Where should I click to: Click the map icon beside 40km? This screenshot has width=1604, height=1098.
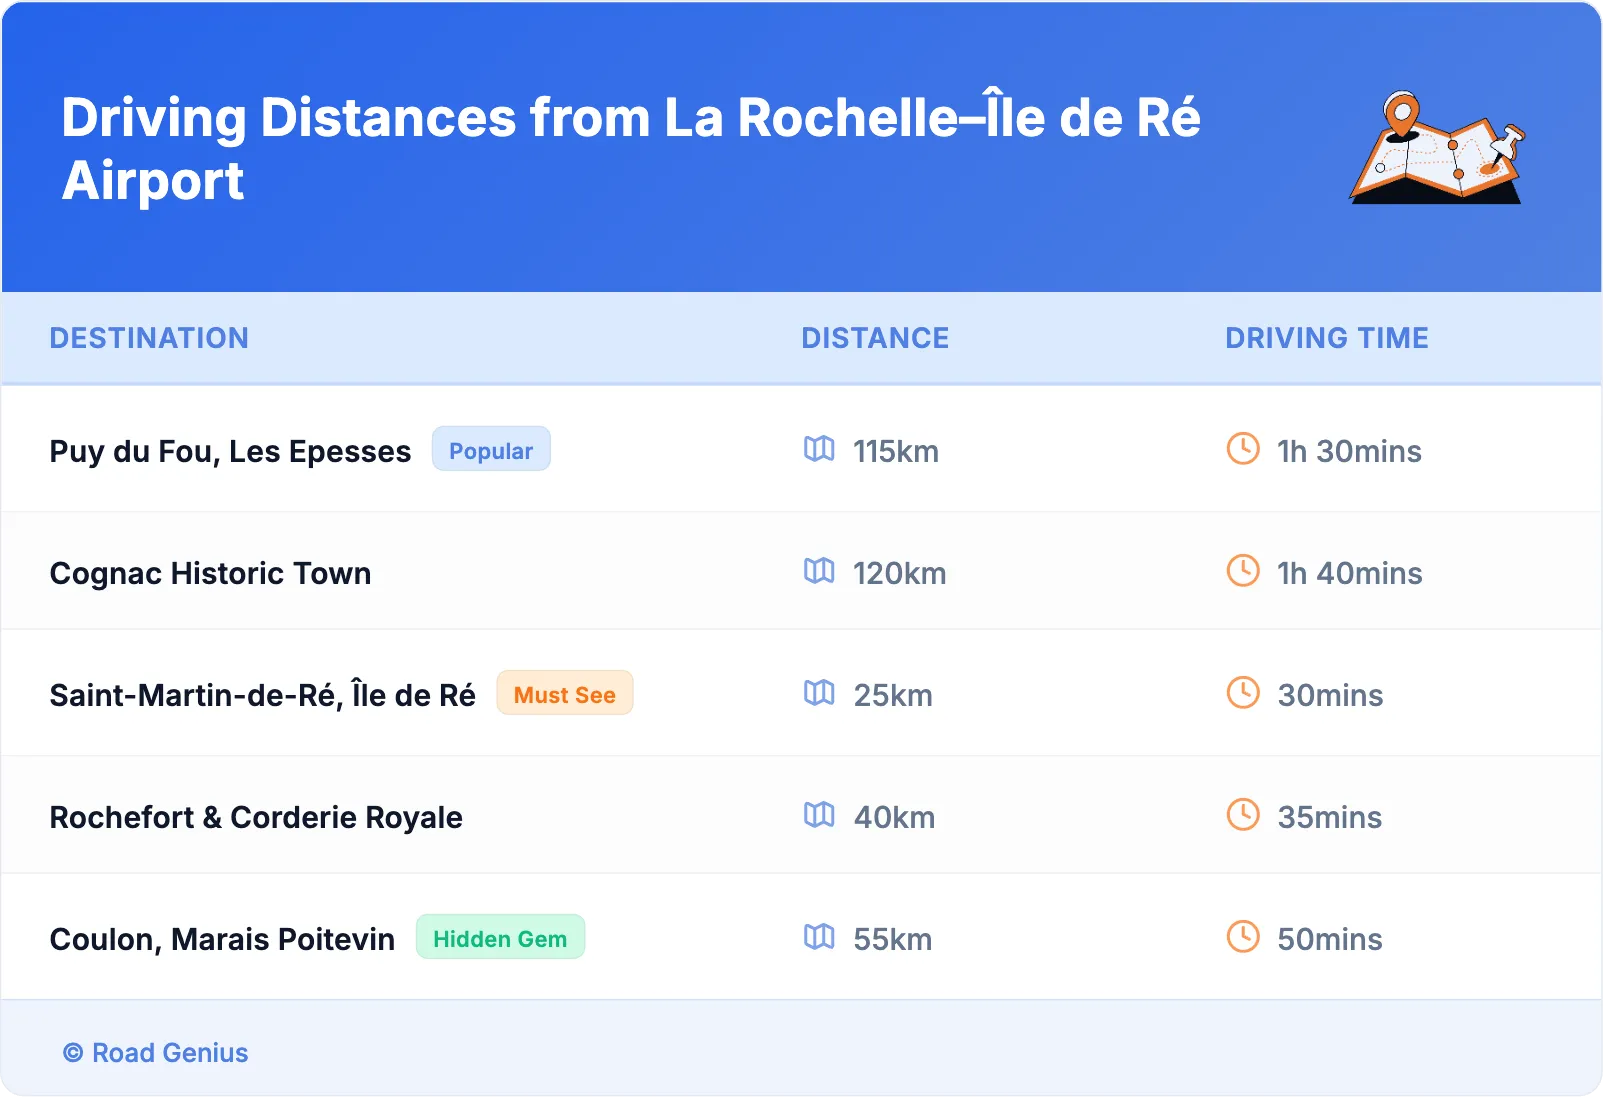[819, 815]
